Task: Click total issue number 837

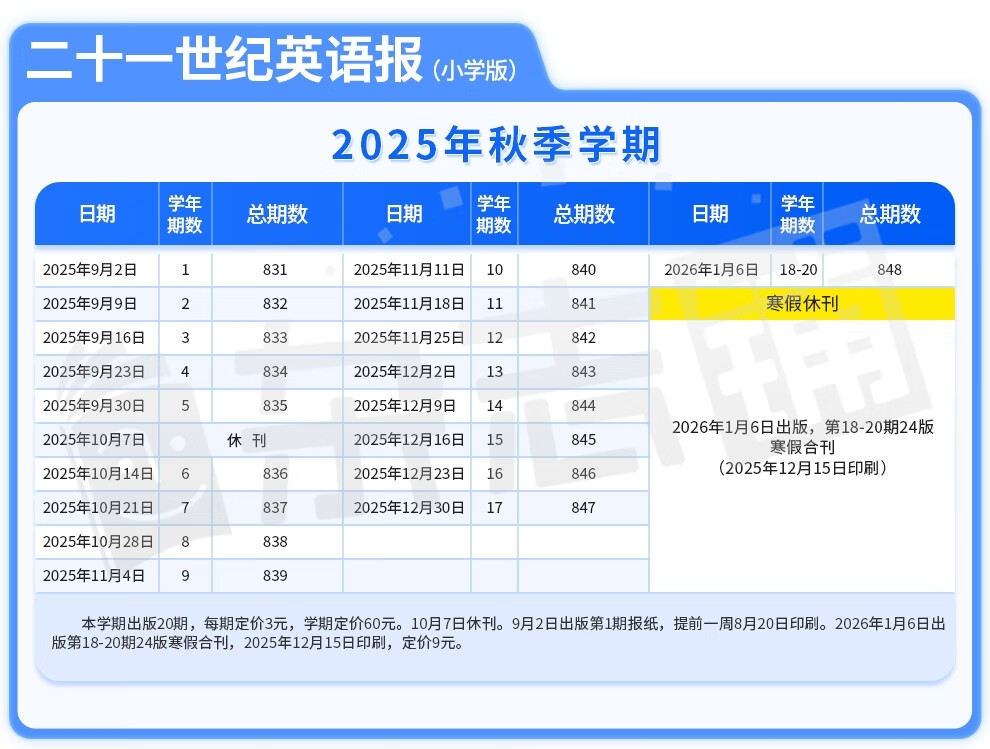Action: [x=275, y=508]
